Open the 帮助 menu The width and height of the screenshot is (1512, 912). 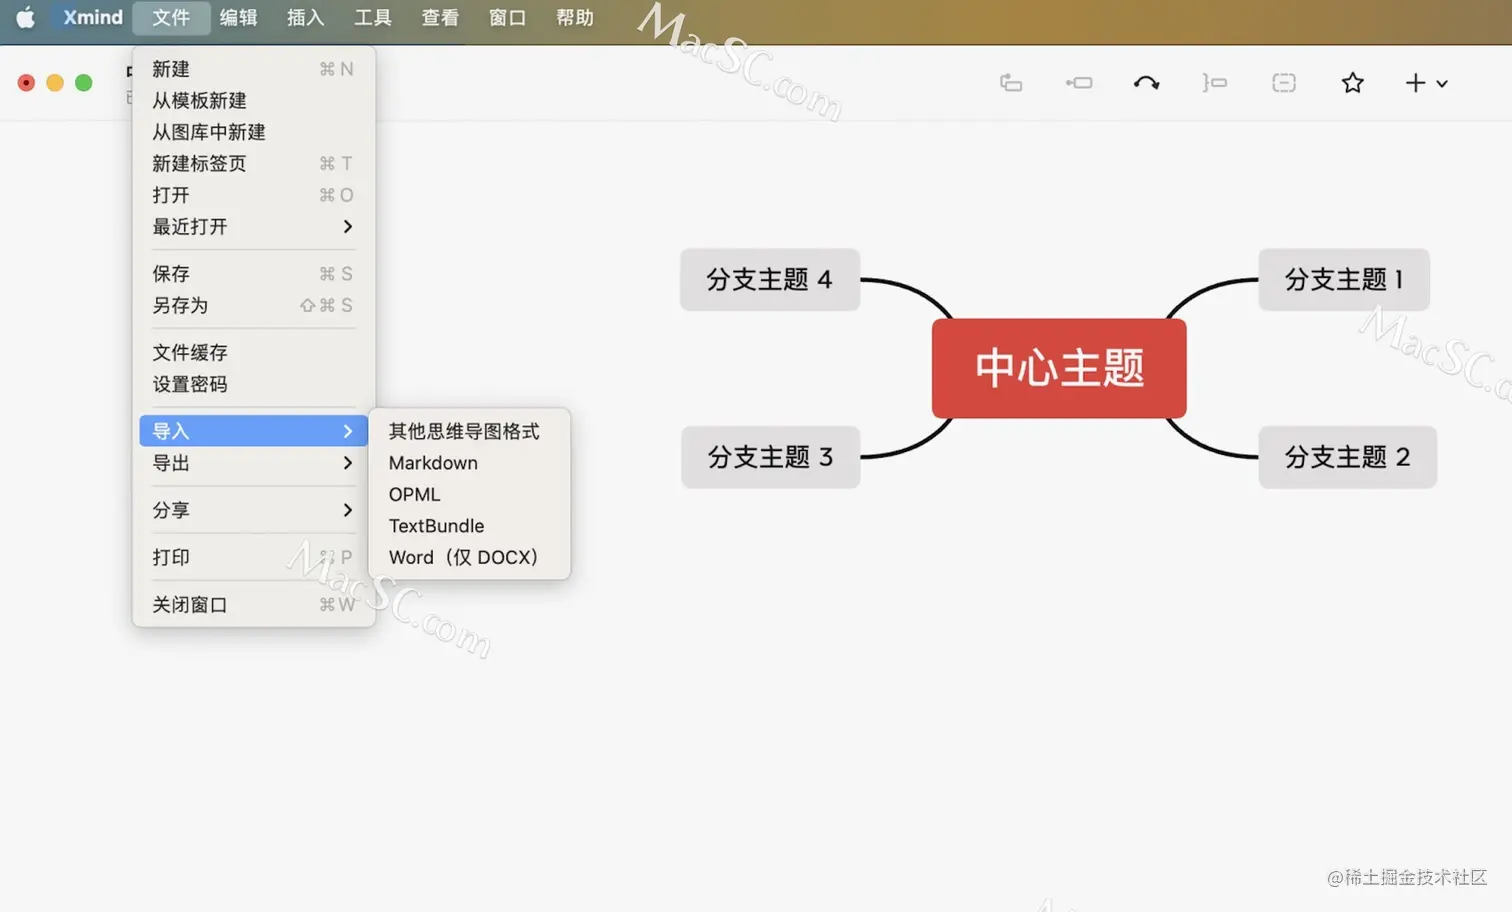tap(575, 17)
